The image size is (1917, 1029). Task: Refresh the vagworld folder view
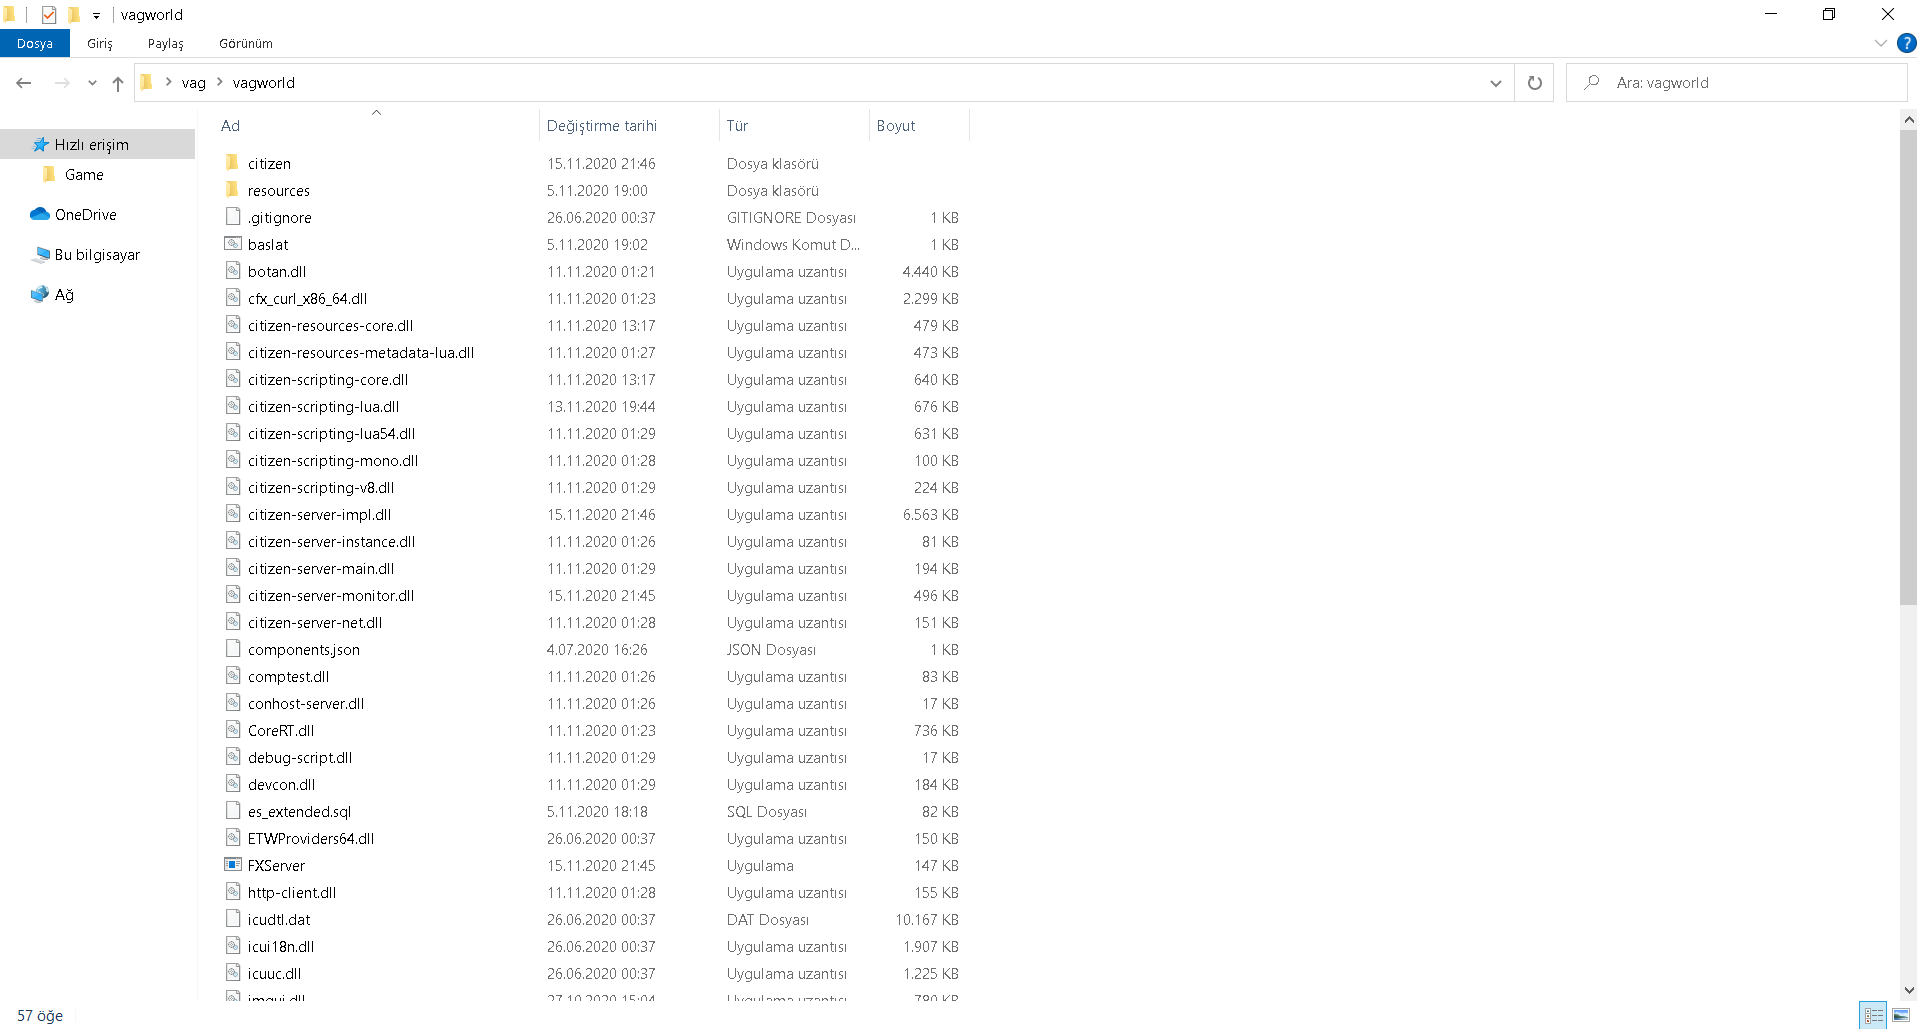click(x=1535, y=83)
